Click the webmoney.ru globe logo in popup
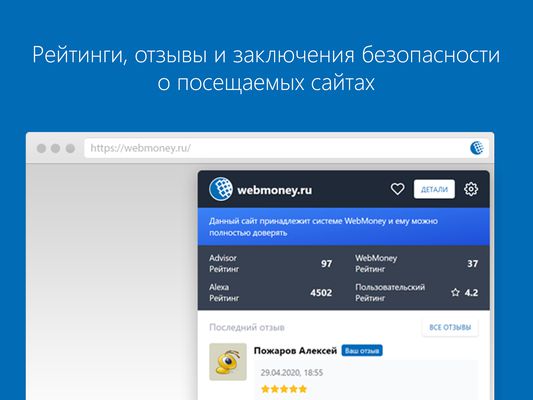The width and height of the screenshot is (533, 400). tap(221, 189)
